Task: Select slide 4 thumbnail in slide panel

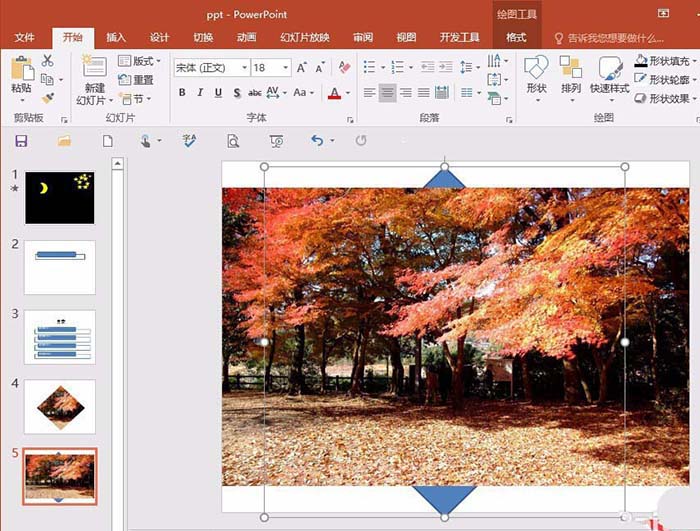Action: point(60,406)
